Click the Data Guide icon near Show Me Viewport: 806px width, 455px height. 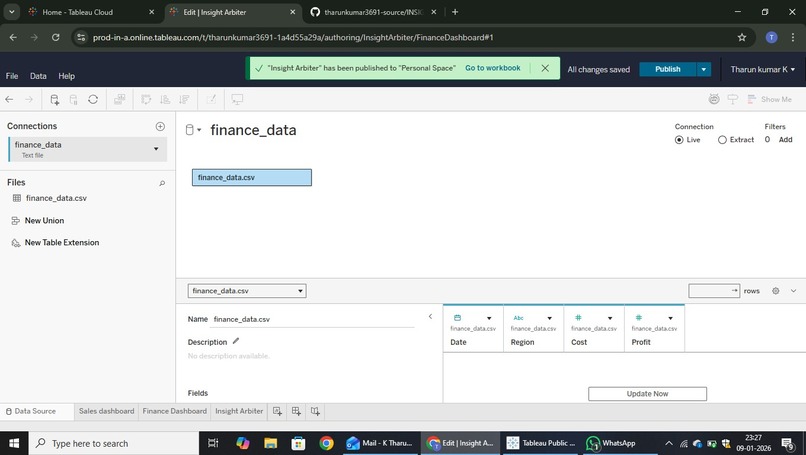(x=714, y=99)
